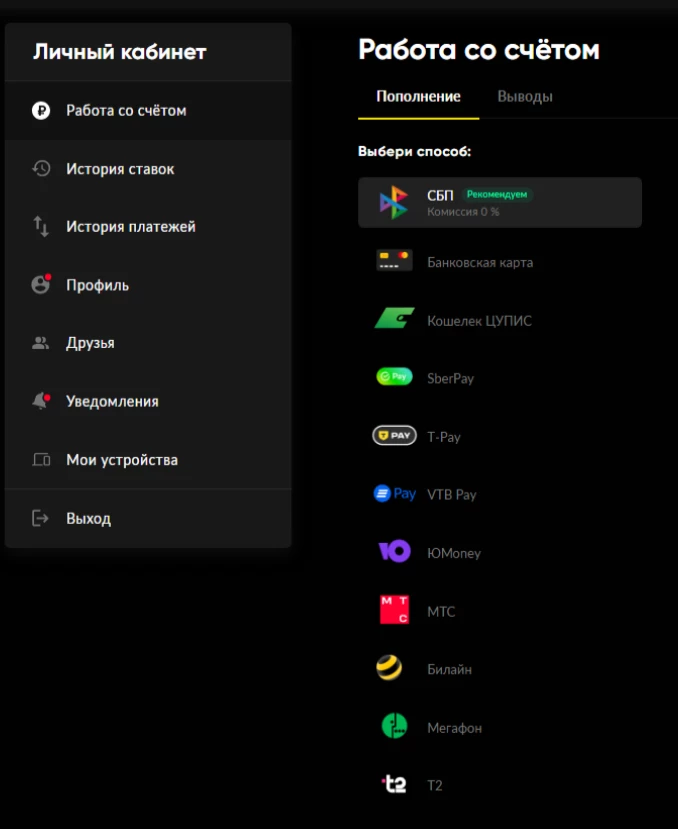The width and height of the screenshot is (678, 829).
Task: Click the green Koshelek TsUPIS logo
Action: pyautogui.click(x=394, y=320)
